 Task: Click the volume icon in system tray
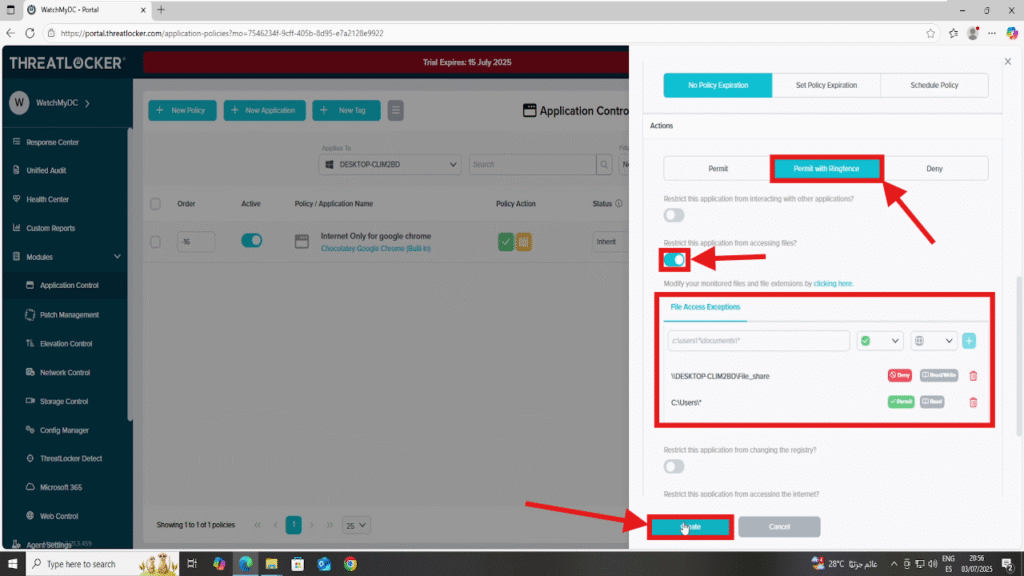(933, 564)
